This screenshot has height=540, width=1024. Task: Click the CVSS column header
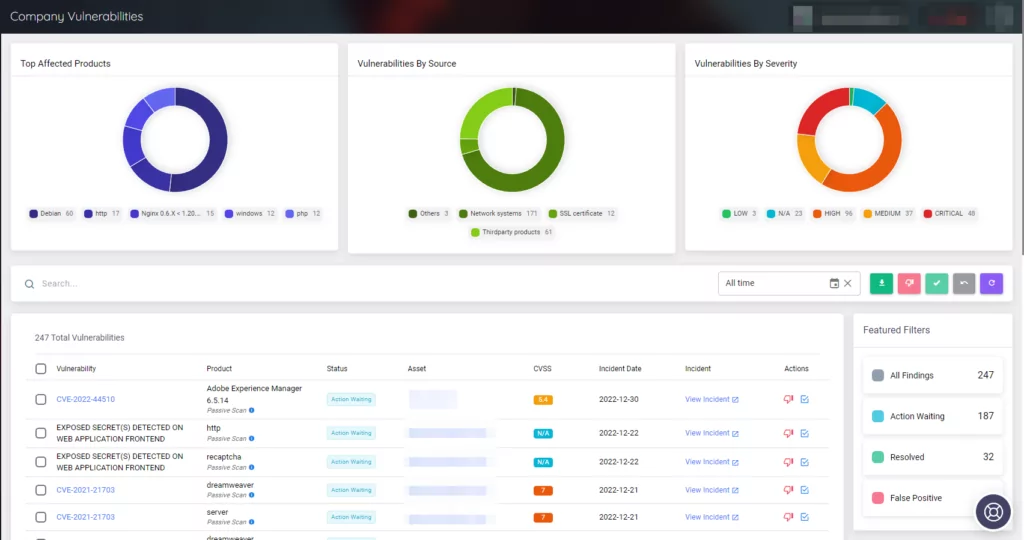542,369
